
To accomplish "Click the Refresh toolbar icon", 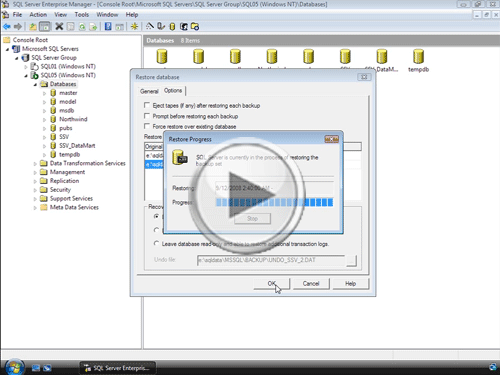I will [x=82, y=27].
